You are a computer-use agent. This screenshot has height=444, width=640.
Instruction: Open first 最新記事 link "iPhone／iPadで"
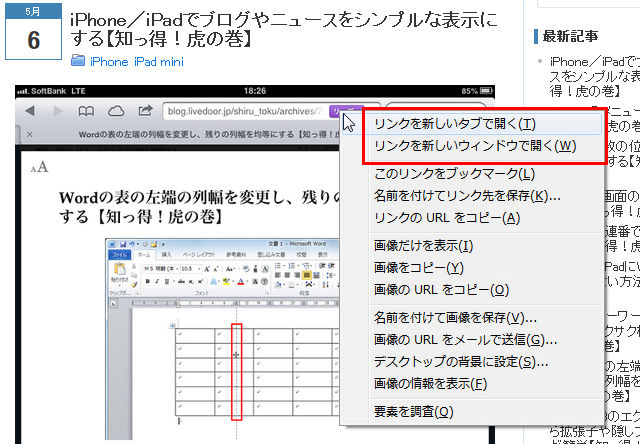coord(595,76)
